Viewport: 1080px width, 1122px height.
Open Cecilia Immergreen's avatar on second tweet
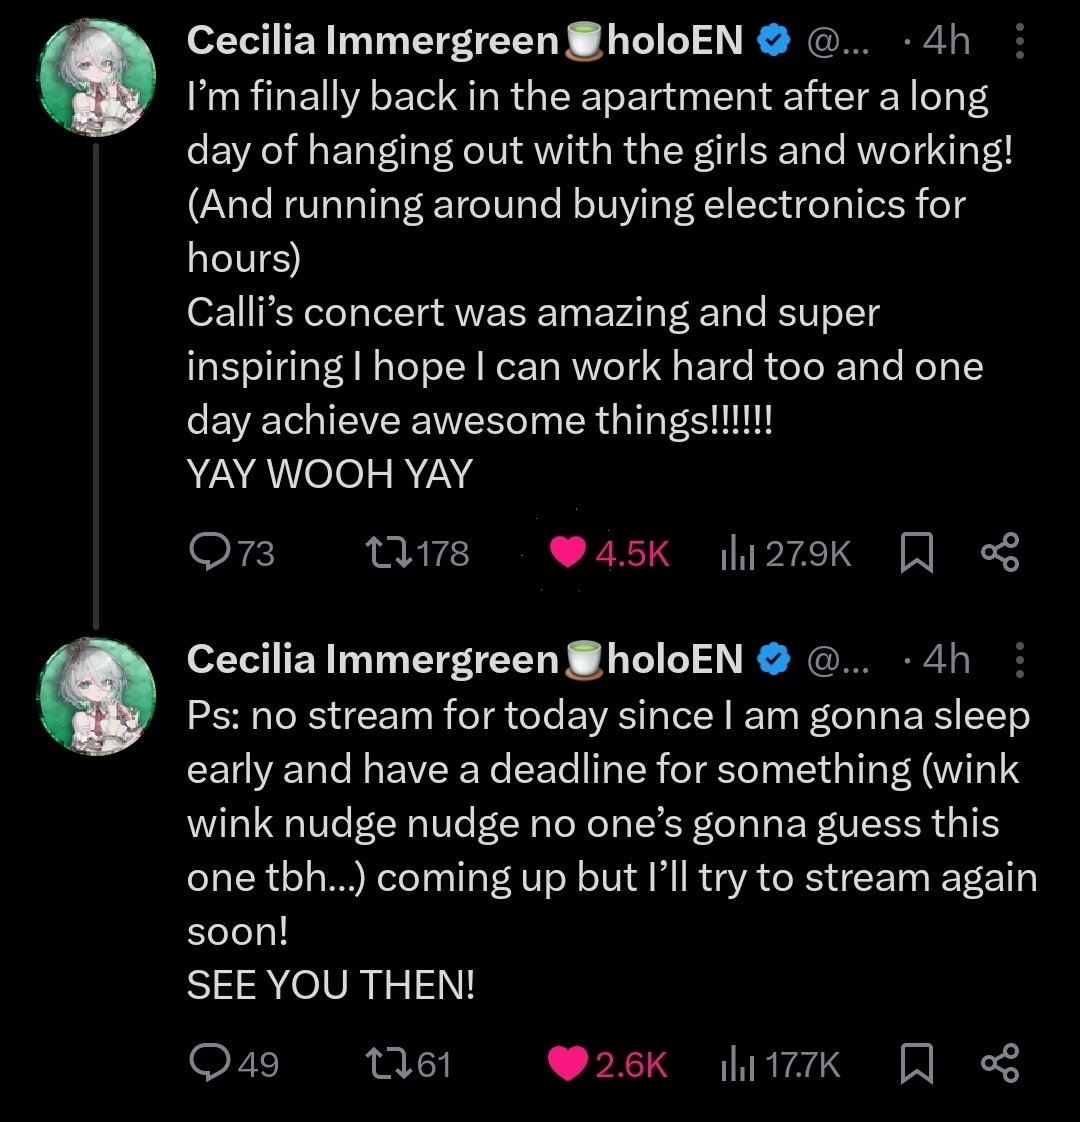pos(96,696)
